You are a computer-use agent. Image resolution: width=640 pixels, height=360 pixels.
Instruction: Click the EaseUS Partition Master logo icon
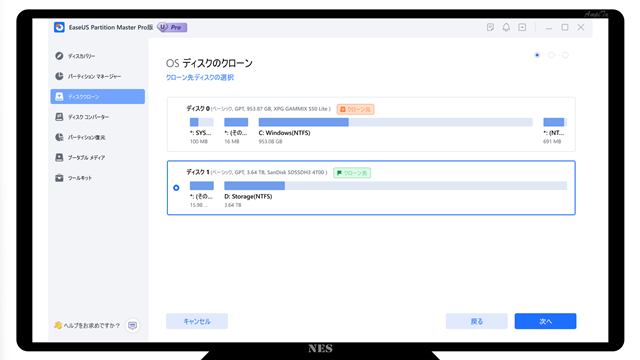(x=59, y=27)
